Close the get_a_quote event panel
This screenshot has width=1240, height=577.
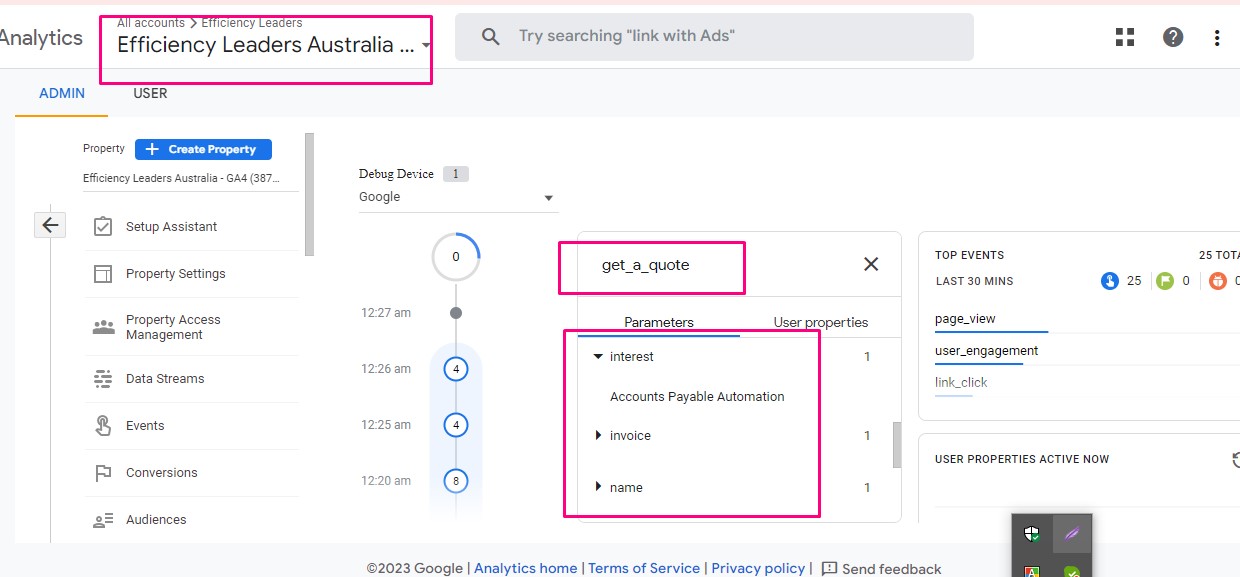point(871,264)
